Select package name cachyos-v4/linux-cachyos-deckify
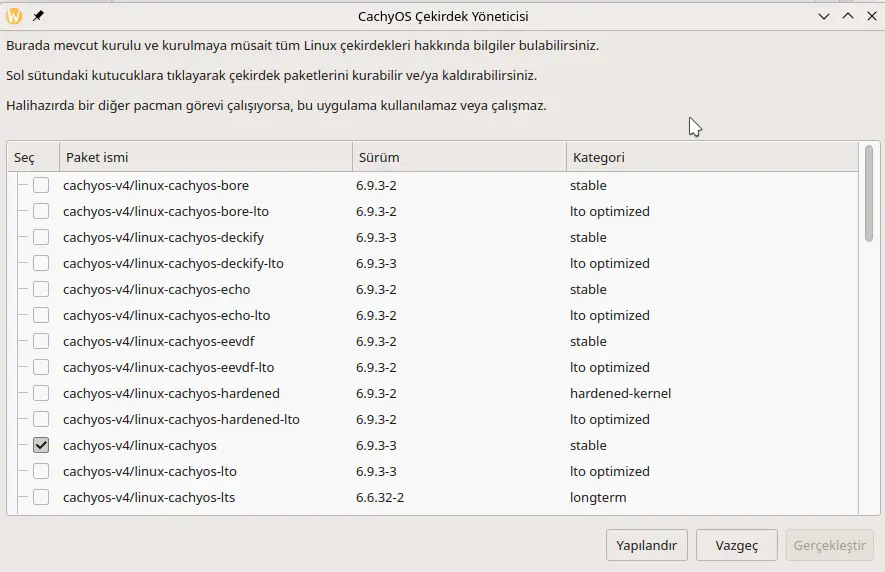The image size is (885, 572). point(164,237)
